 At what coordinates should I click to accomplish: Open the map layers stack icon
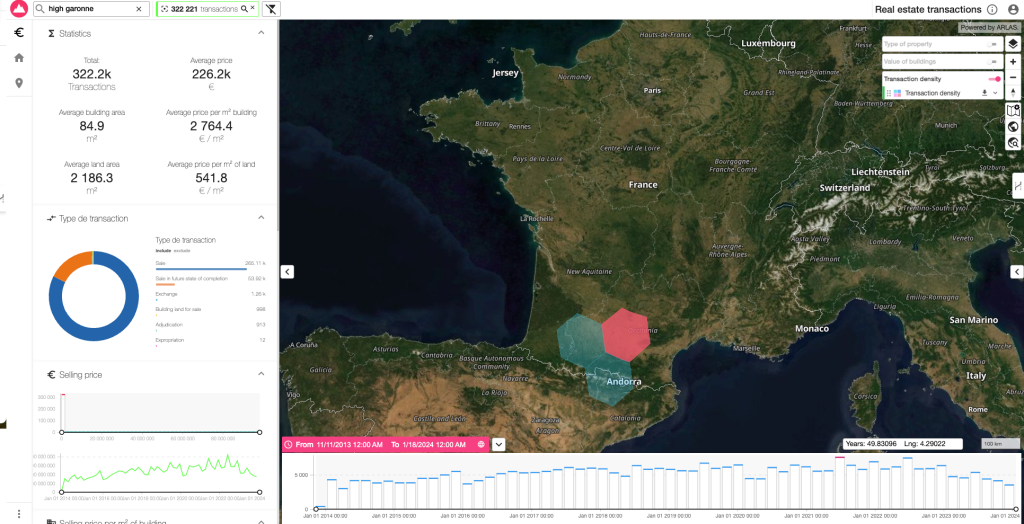[1013, 44]
